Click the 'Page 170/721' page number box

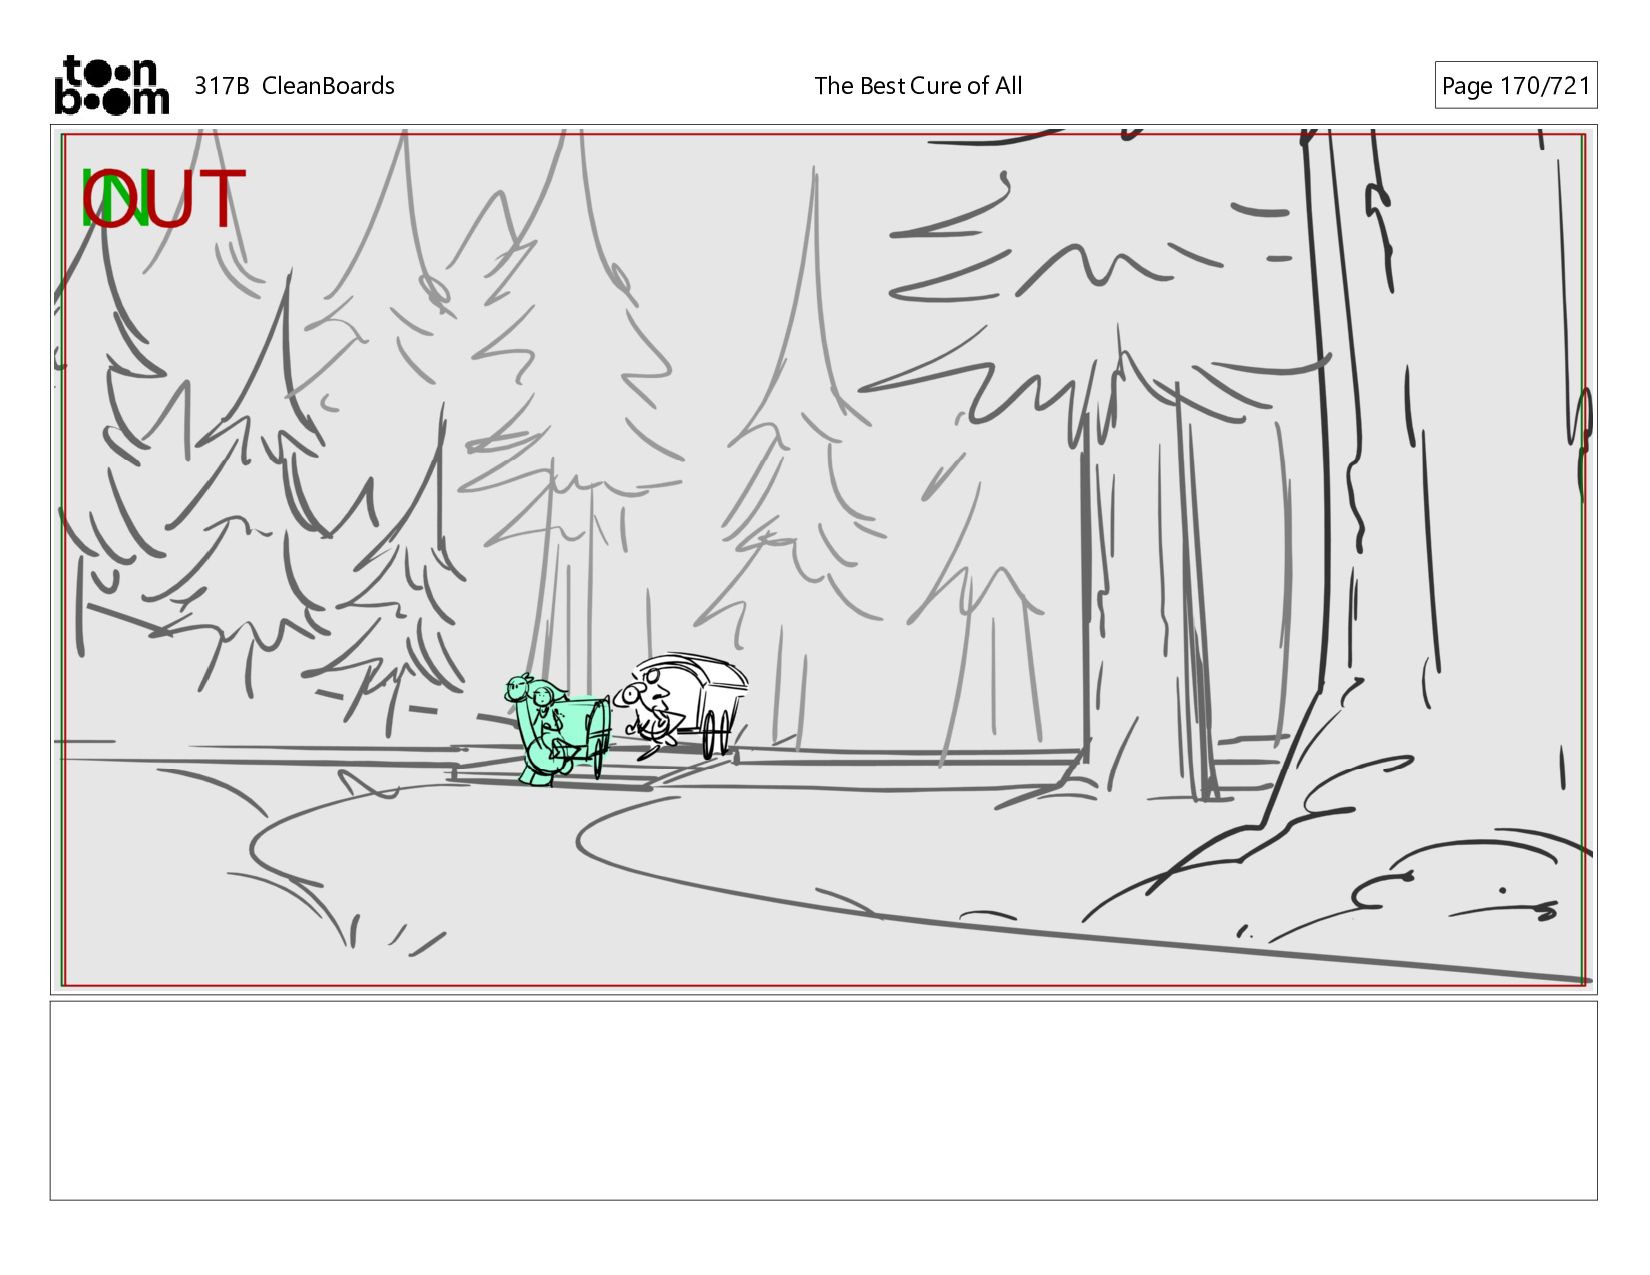[x=1515, y=86]
